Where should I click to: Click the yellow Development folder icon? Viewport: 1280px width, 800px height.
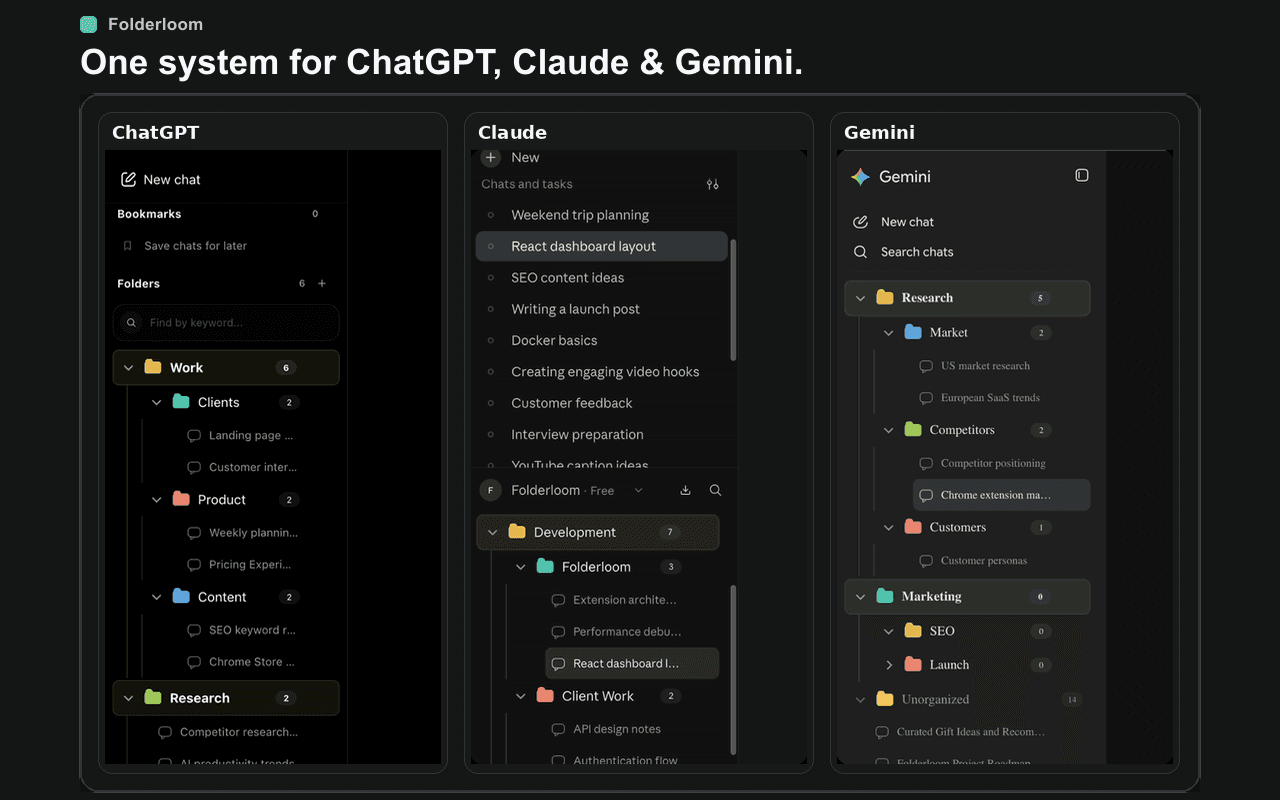point(517,532)
